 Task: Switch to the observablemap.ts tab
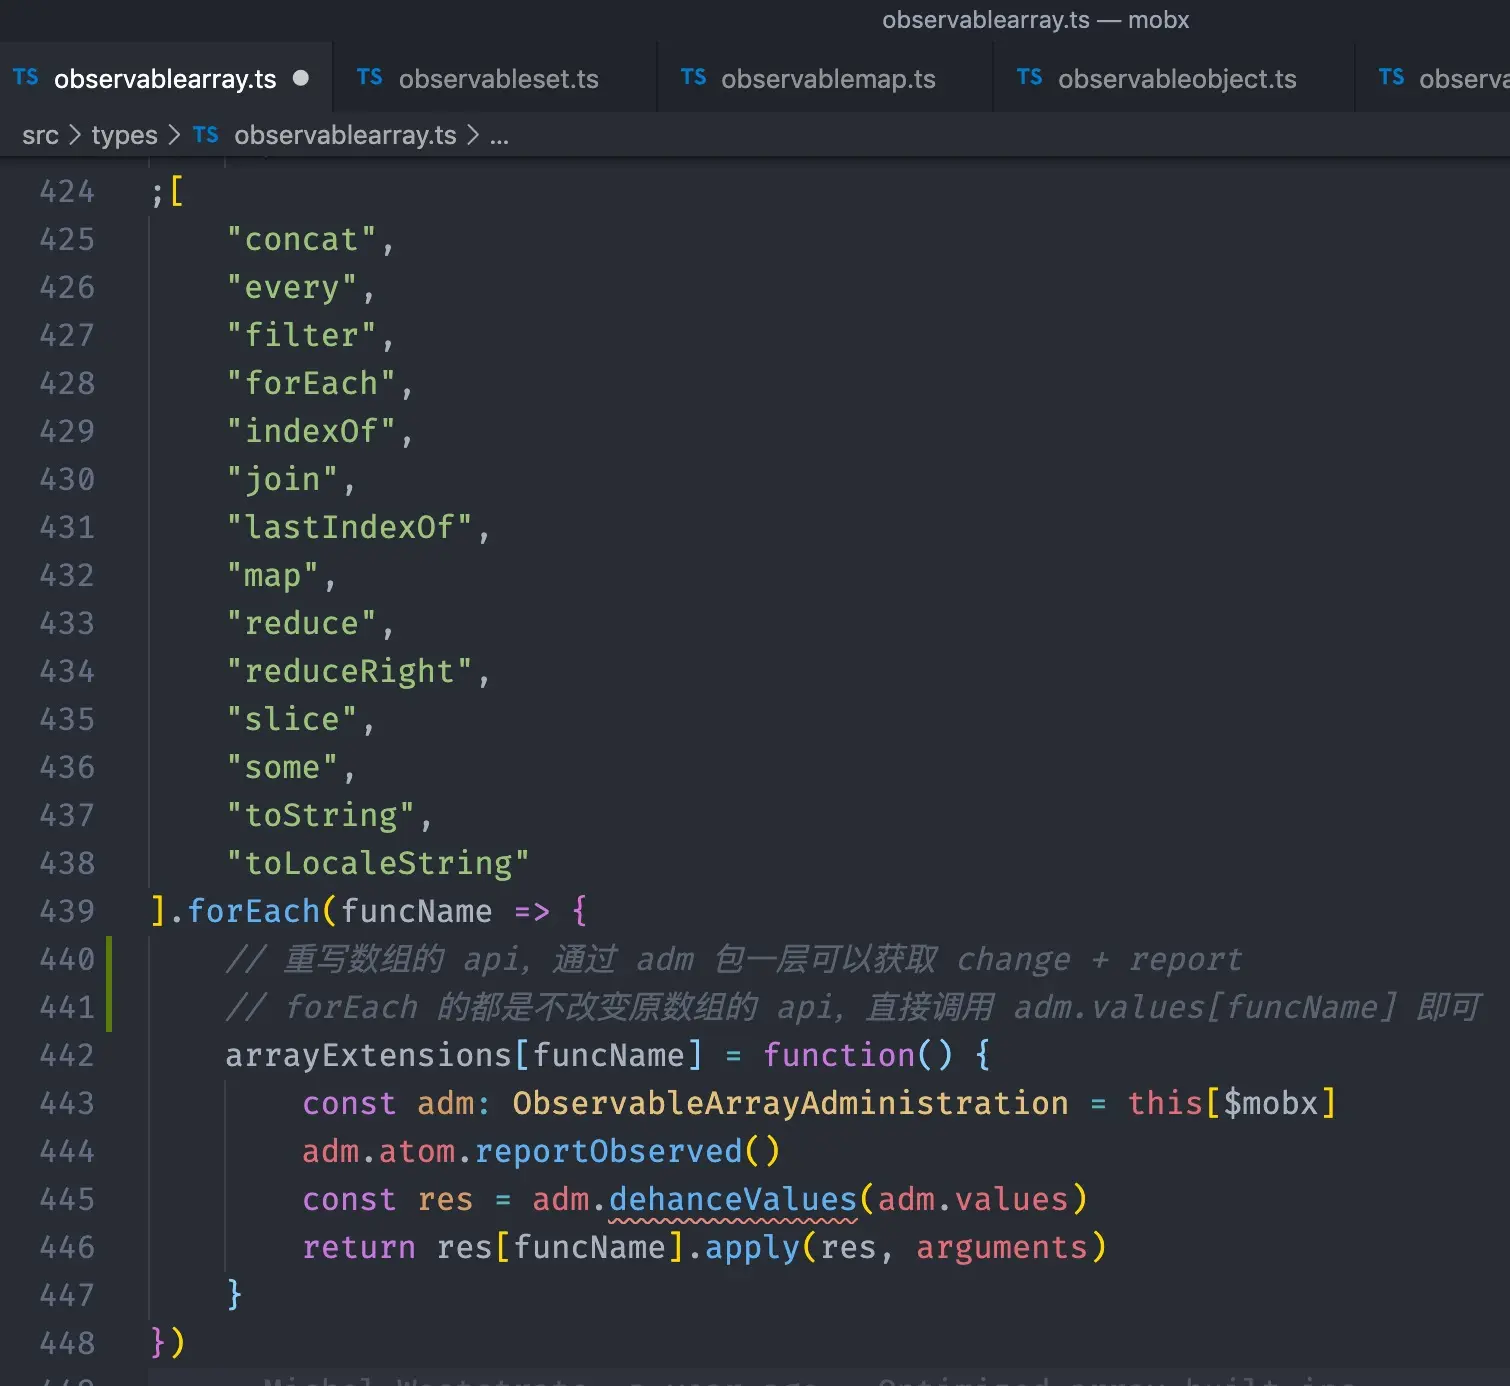(829, 78)
